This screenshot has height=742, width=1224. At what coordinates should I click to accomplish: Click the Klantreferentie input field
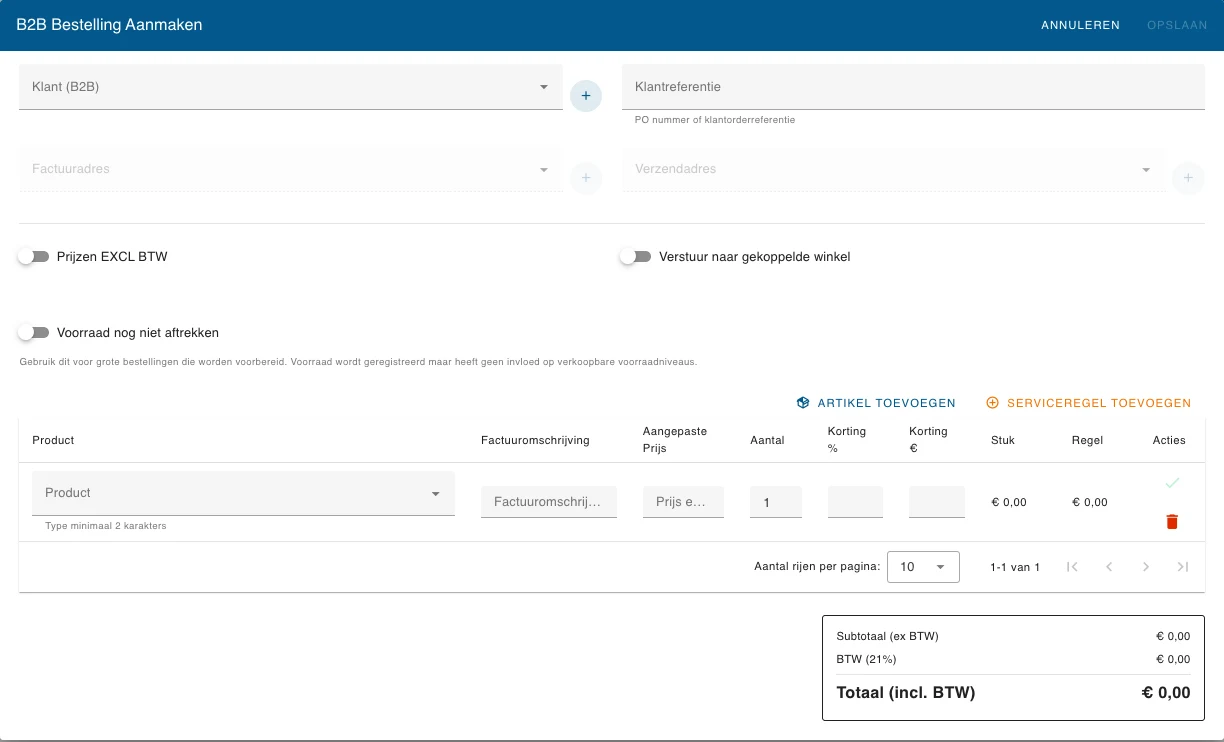913,87
